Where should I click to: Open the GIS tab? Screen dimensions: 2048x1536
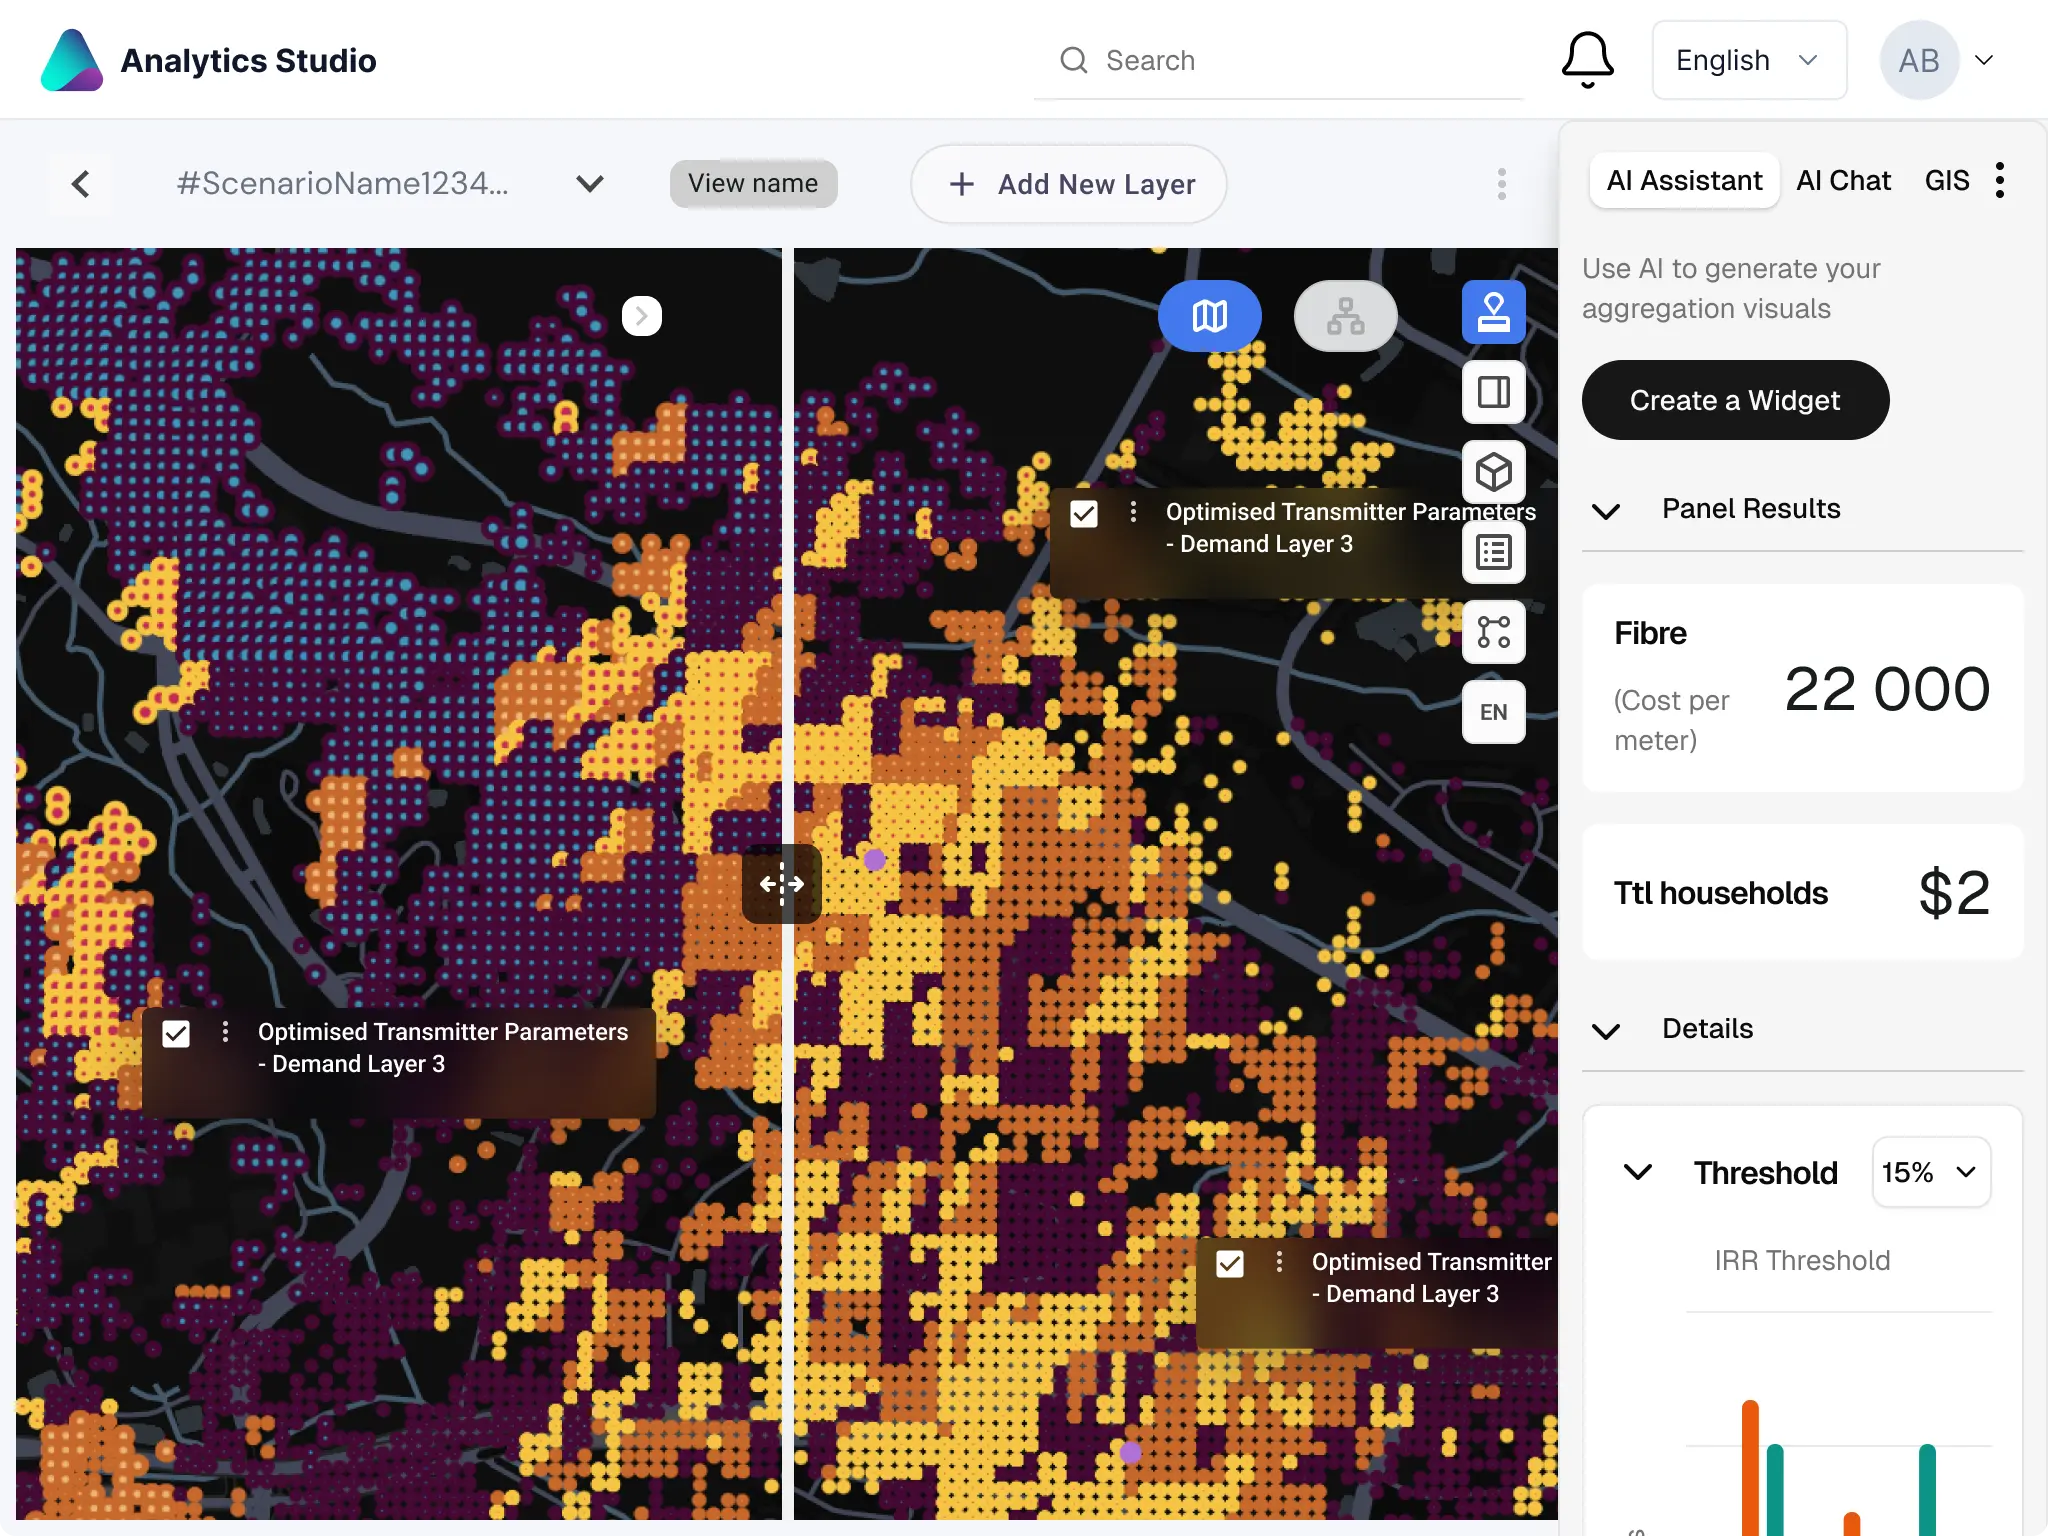(1946, 181)
